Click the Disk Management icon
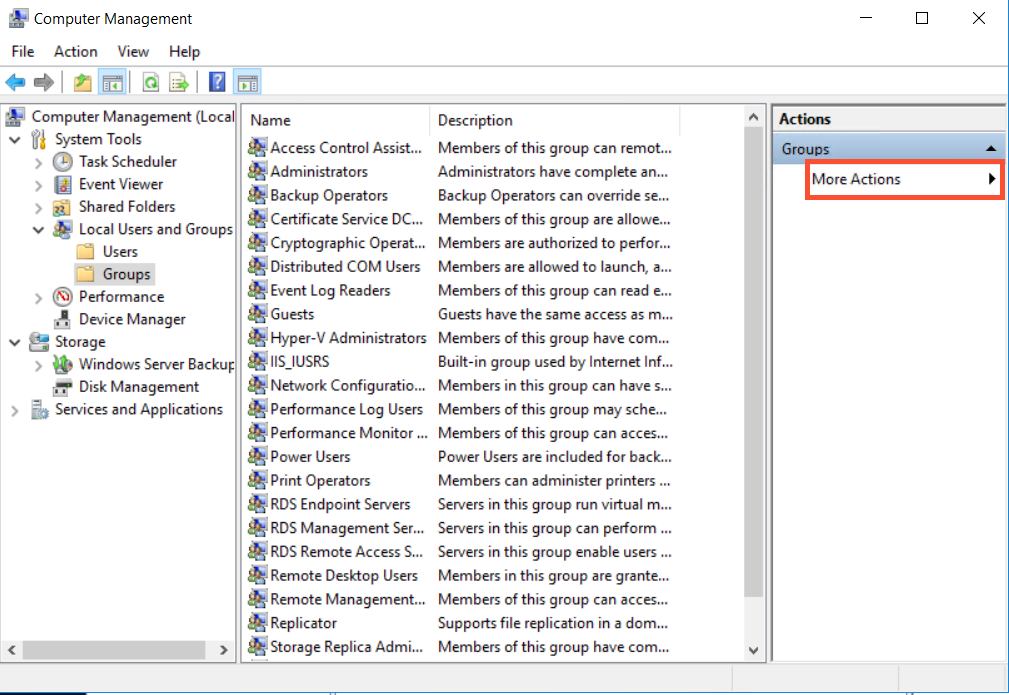This screenshot has height=695, width=1009. pos(62,387)
